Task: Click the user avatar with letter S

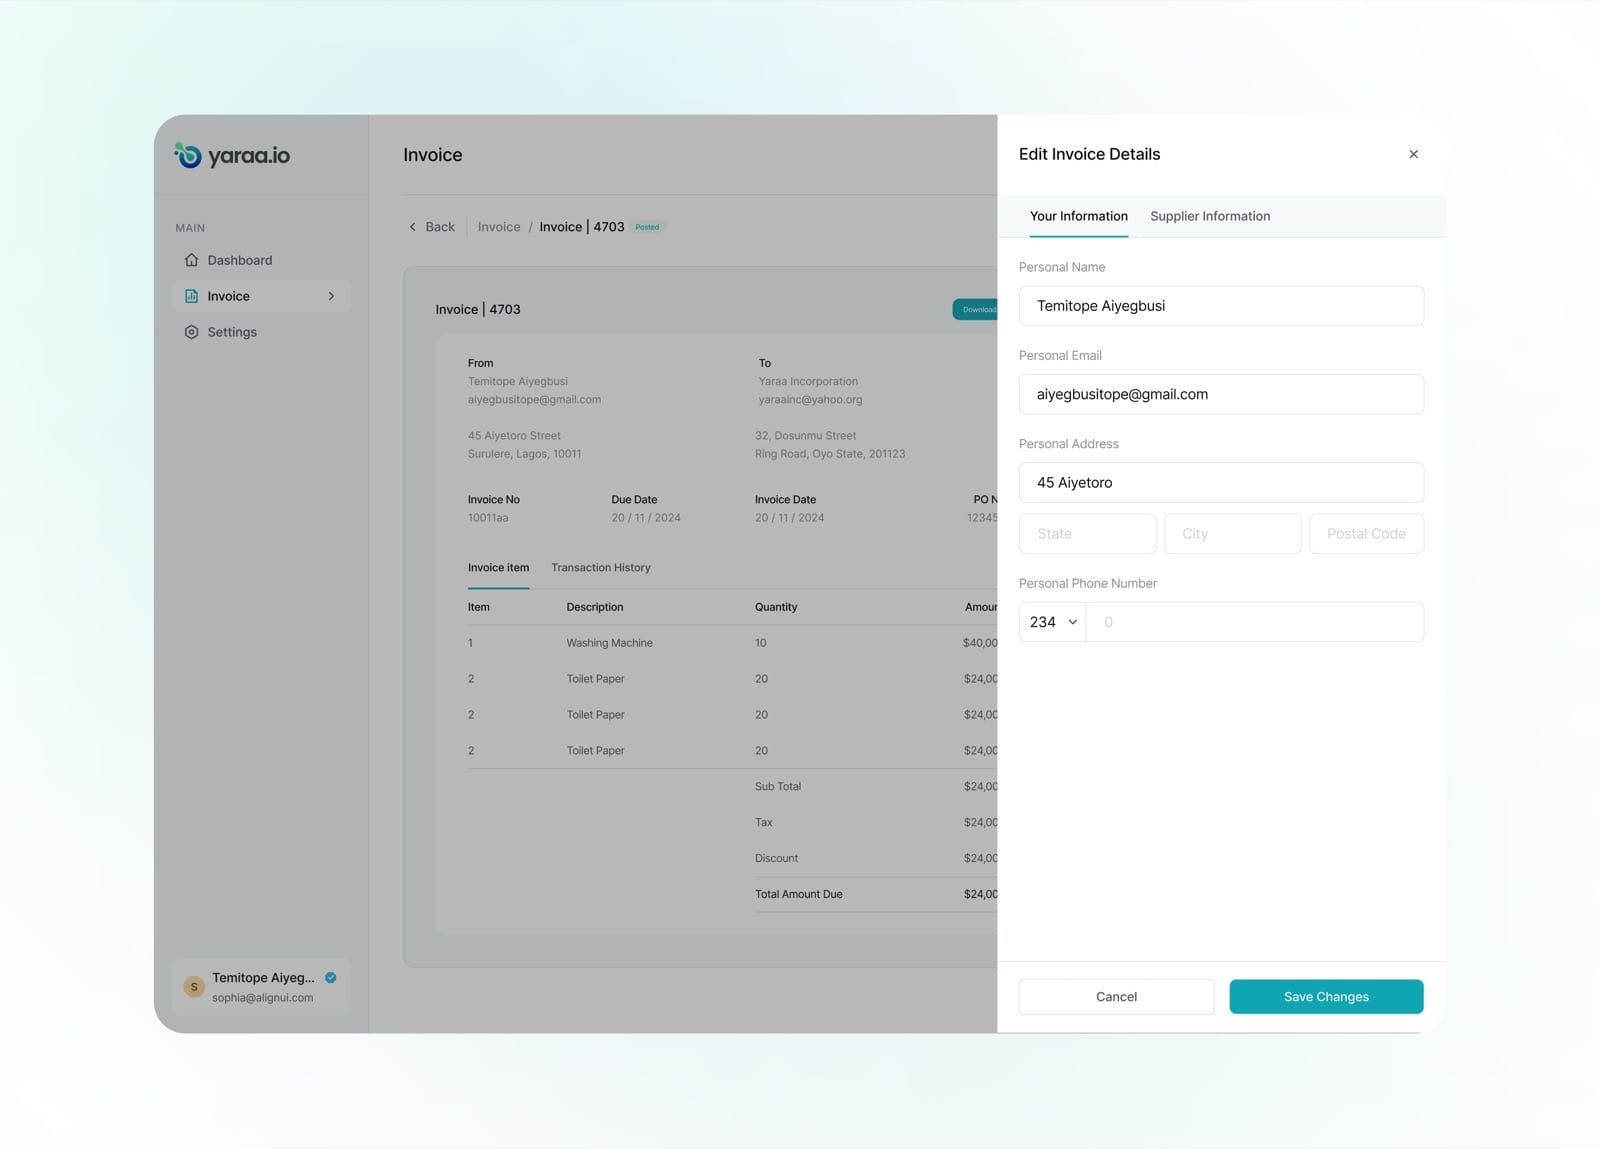Action: click(194, 987)
